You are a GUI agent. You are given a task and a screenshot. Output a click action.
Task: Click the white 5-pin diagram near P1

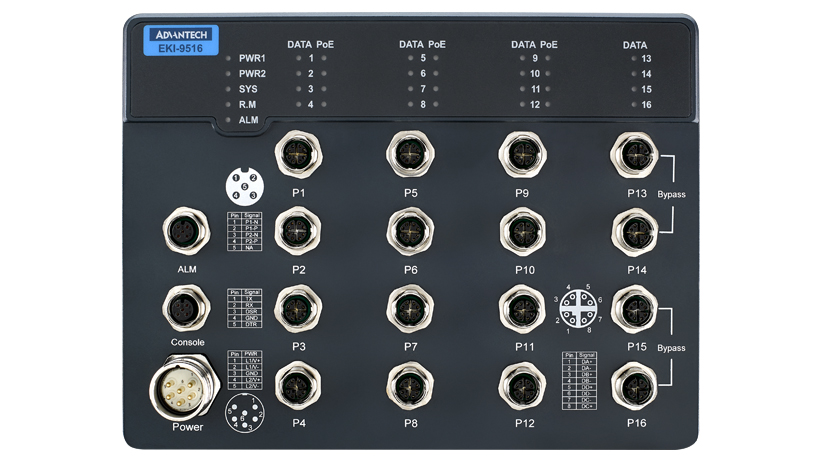tap(245, 187)
